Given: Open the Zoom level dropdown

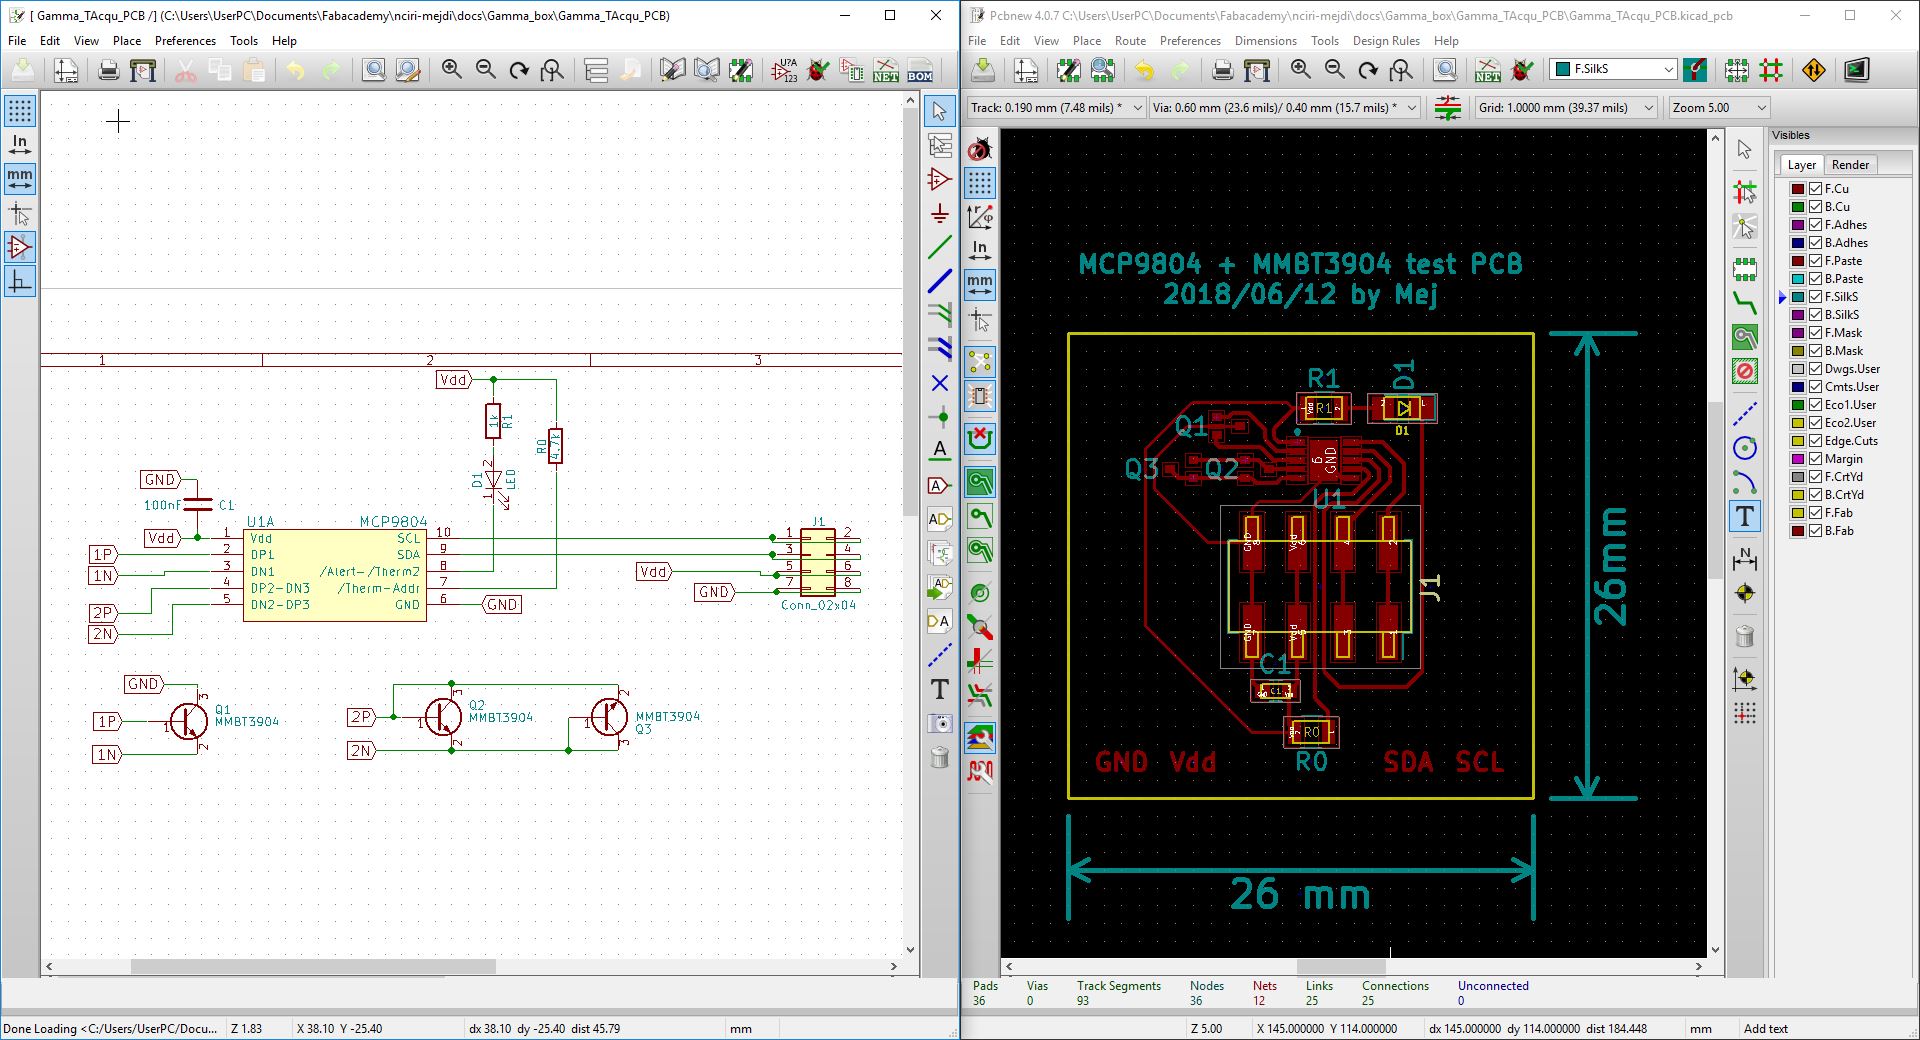Looking at the screenshot, I should tap(1718, 108).
